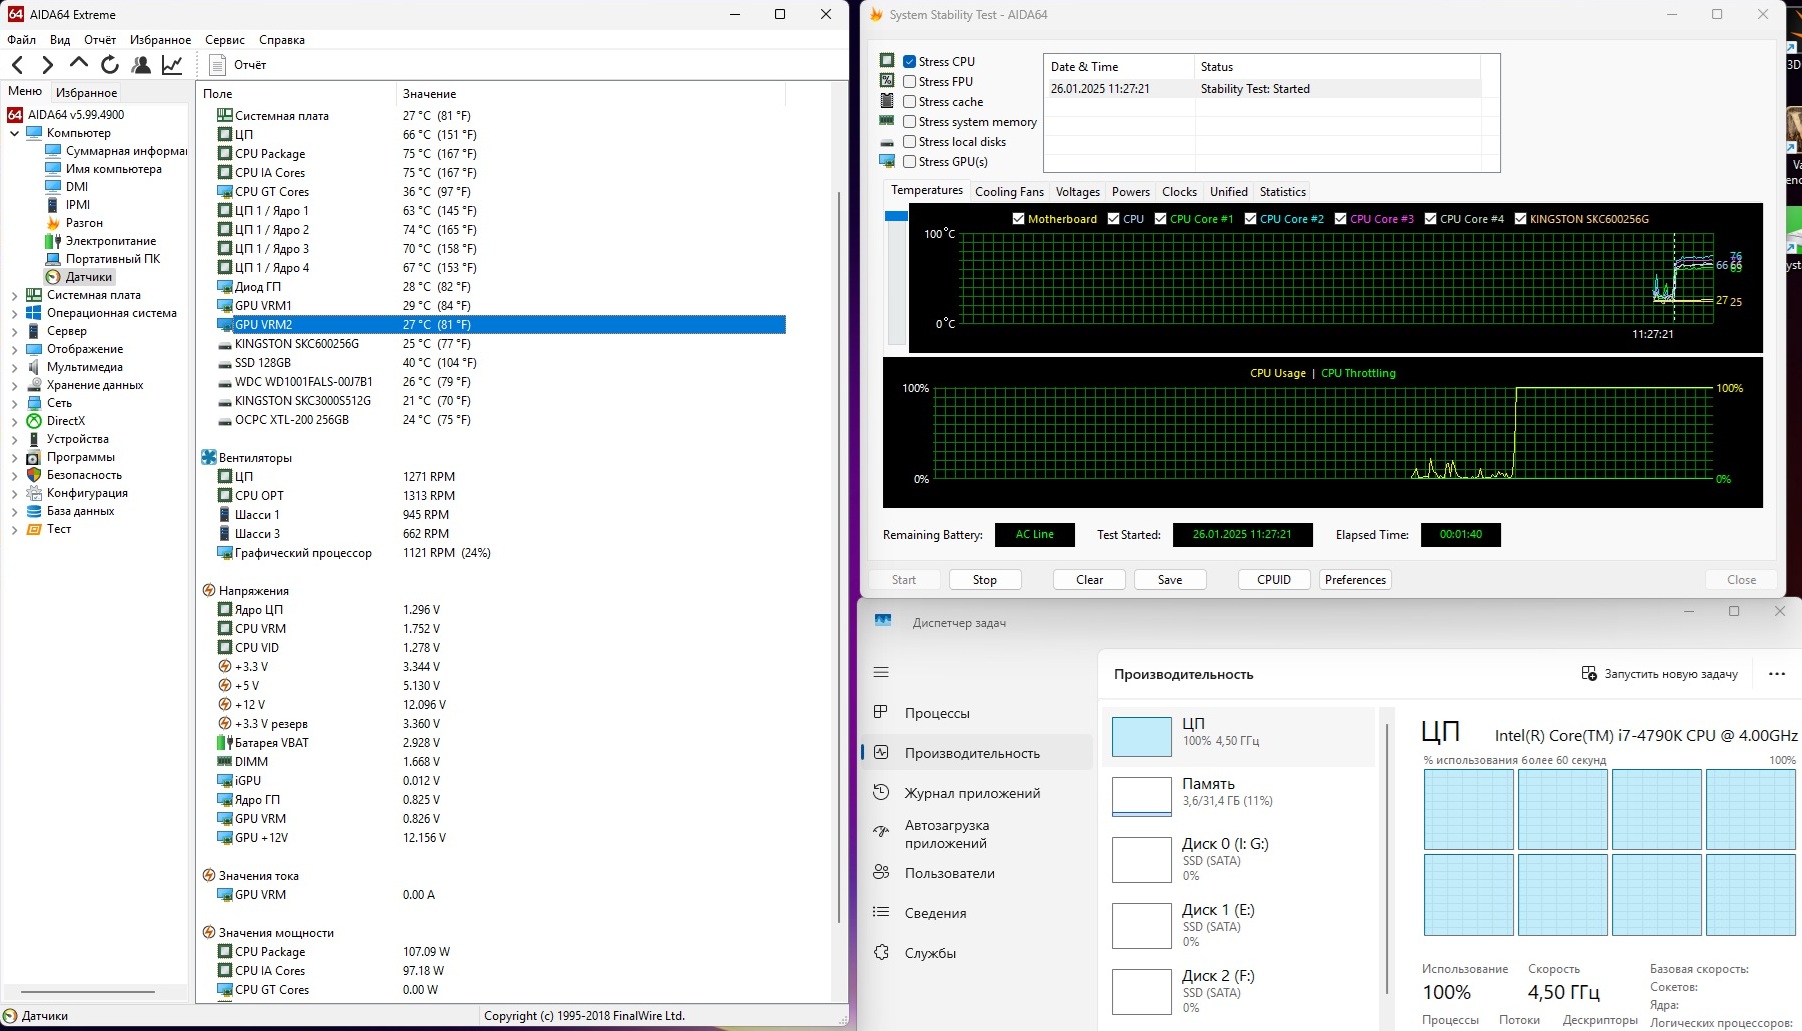Switch to the Cooling Fans tab

coord(1009,192)
